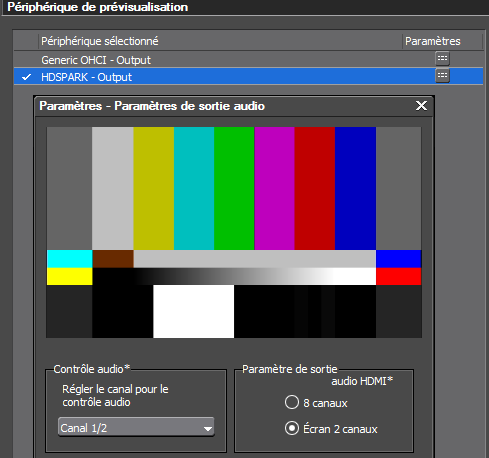489x458 pixels.
Task: Click the magenta color bar
Action: pos(274,188)
